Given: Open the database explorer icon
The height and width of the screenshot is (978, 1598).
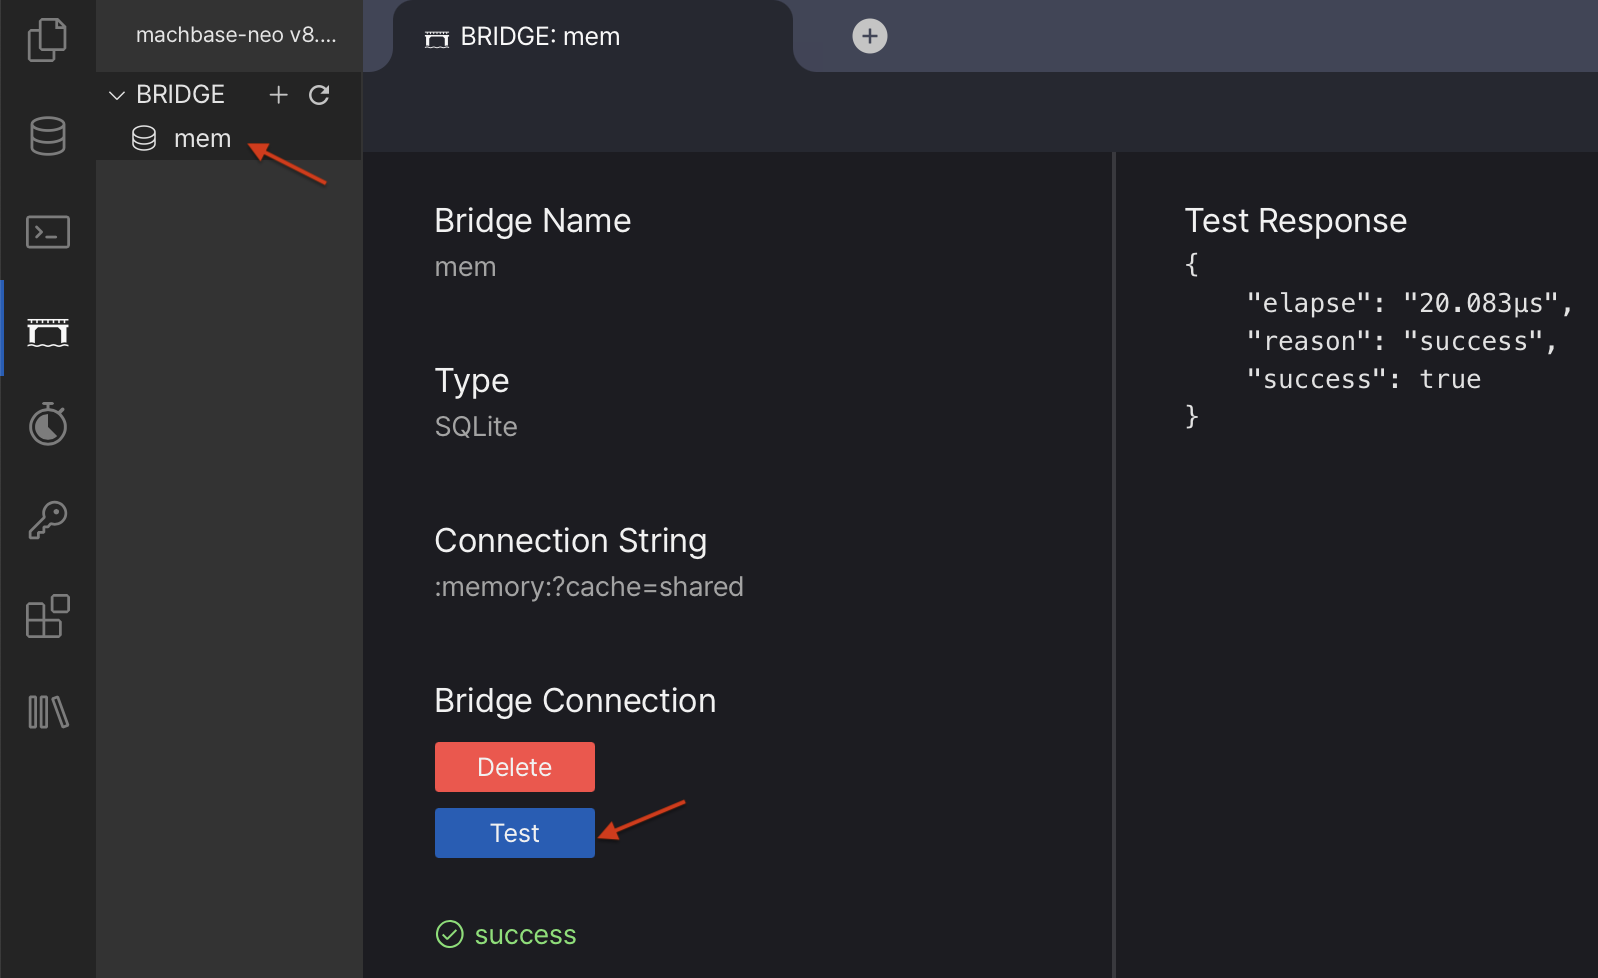Looking at the screenshot, I should tap(47, 136).
